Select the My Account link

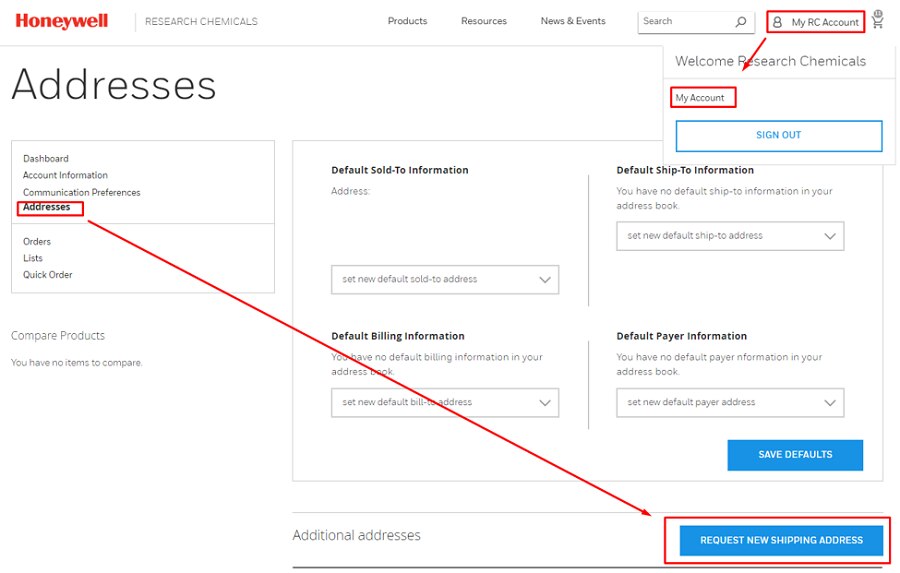(x=700, y=98)
